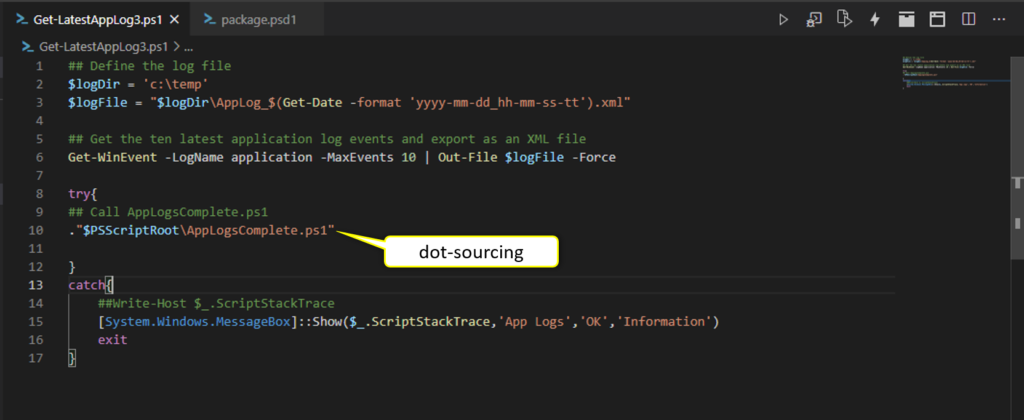Image resolution: width=1024 pixels, height=420 pixels.
Task: Click the 'exit' keyword on line 16
Action: coord(112,340)
